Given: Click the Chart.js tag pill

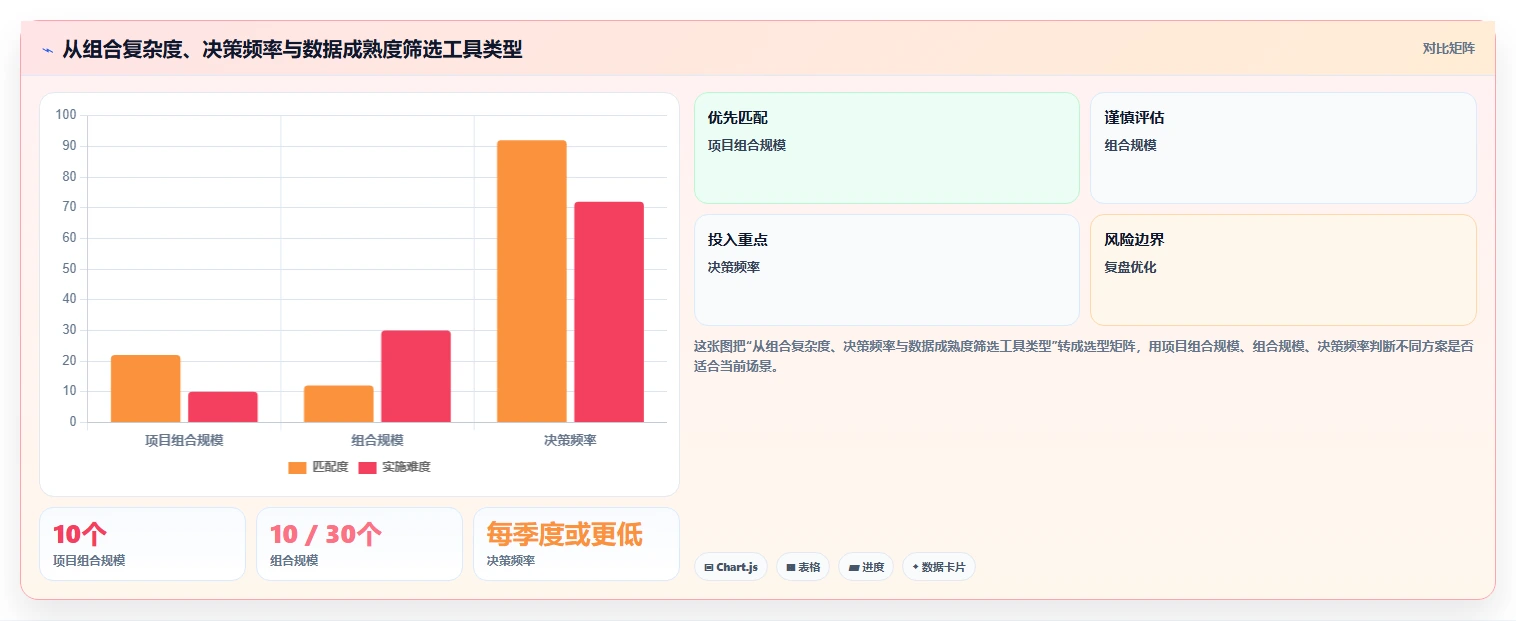Looking at the screenshot, I should tap(731, 567).
